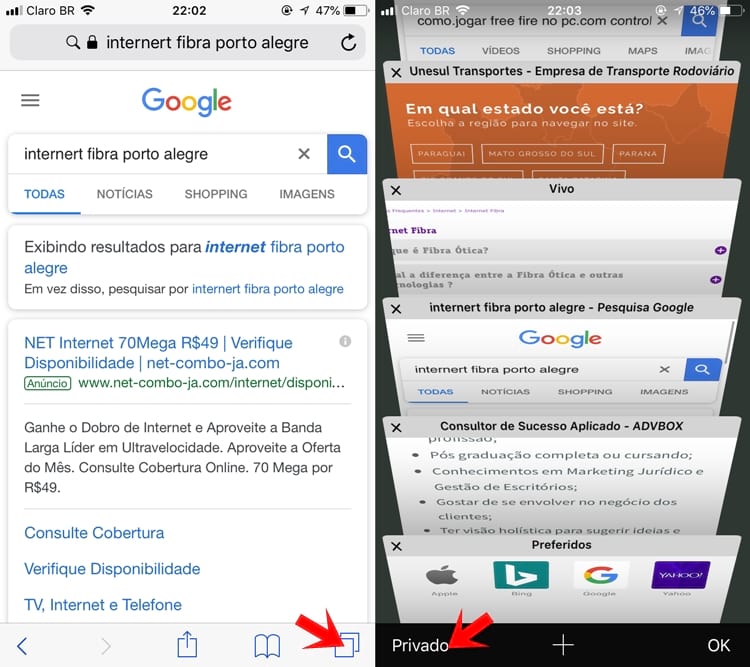Select SHOPPING tab in the top free fire card
Image resolution: width=750 pixels, height=667 pixels.
[574, 51]
